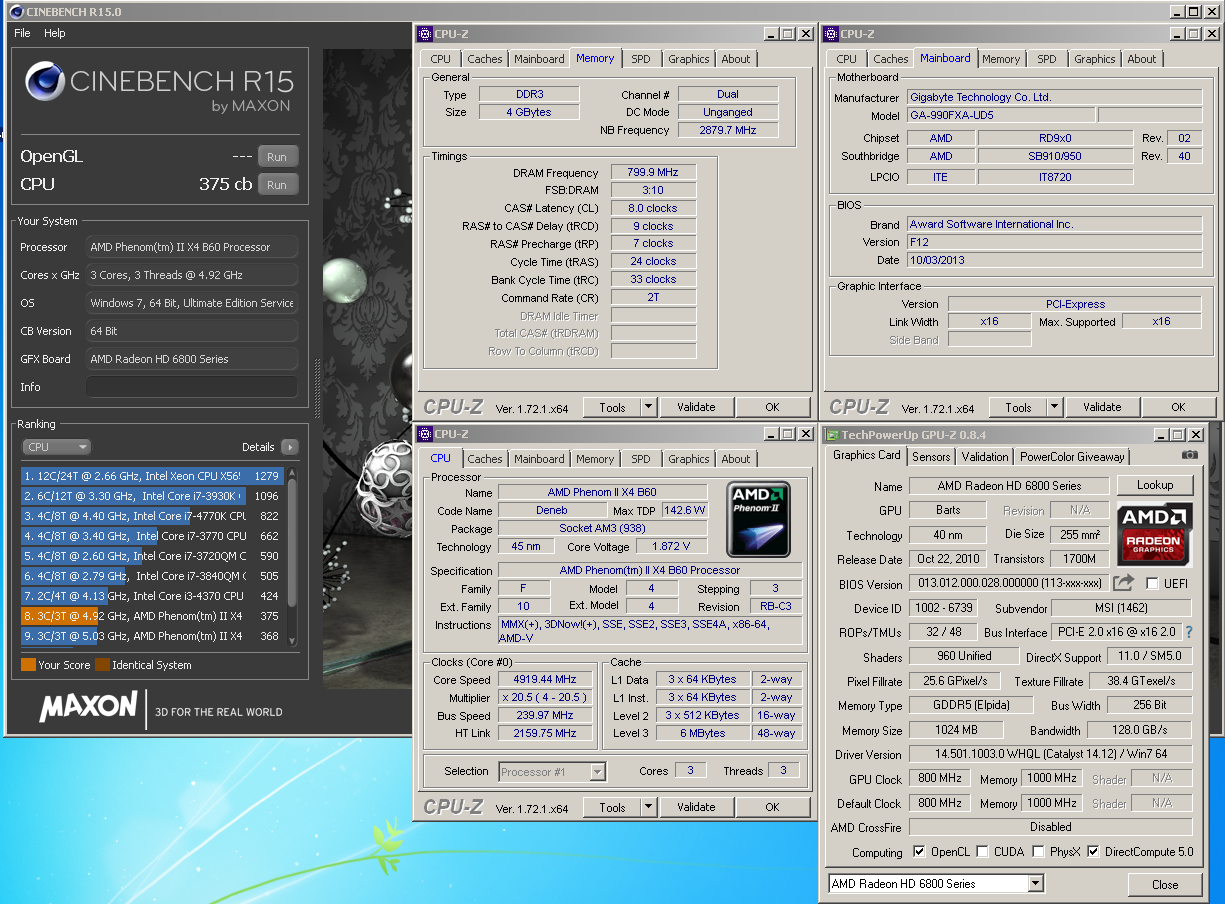Viewport: 1225px width, 904px height.
Task: Click OK in CPU-Z Mainboard window
Action: (x=1178, y=407)
